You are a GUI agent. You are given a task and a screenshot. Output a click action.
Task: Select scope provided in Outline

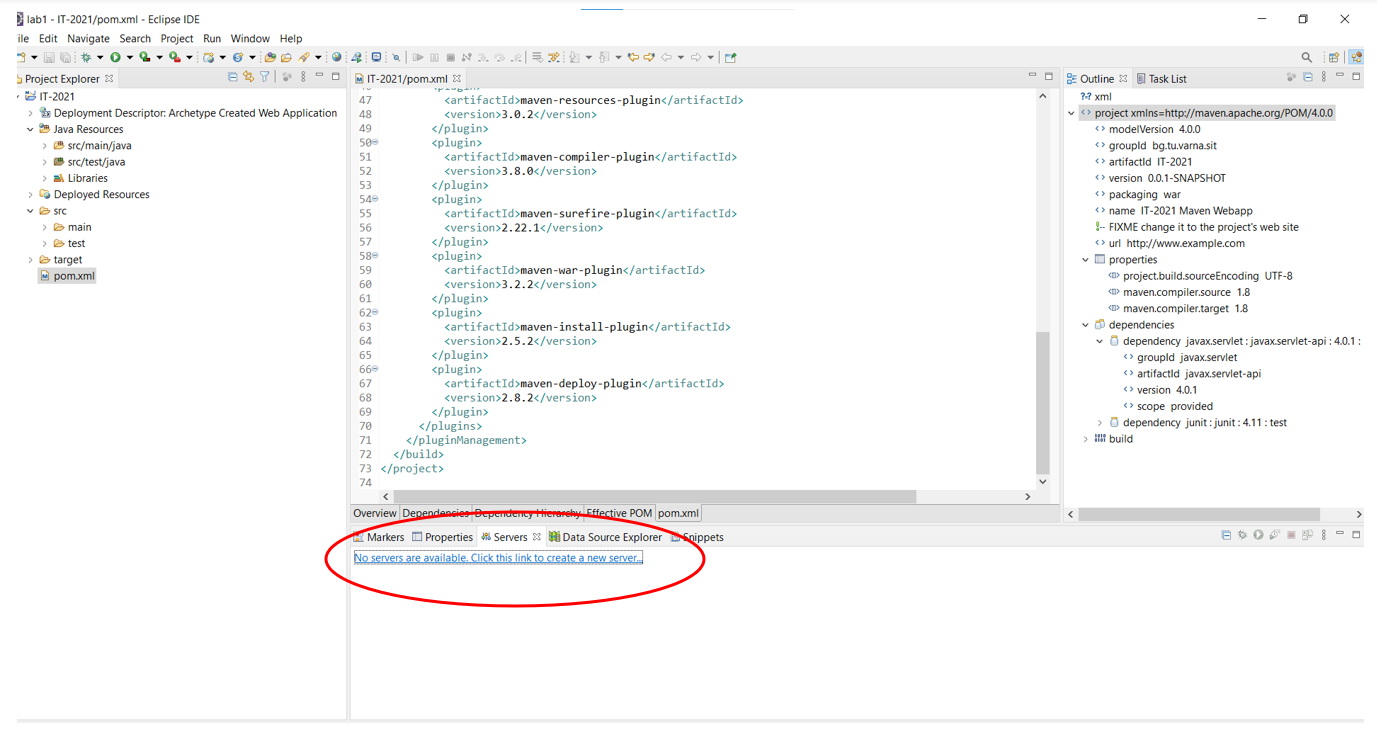(x=1168, y=406)
